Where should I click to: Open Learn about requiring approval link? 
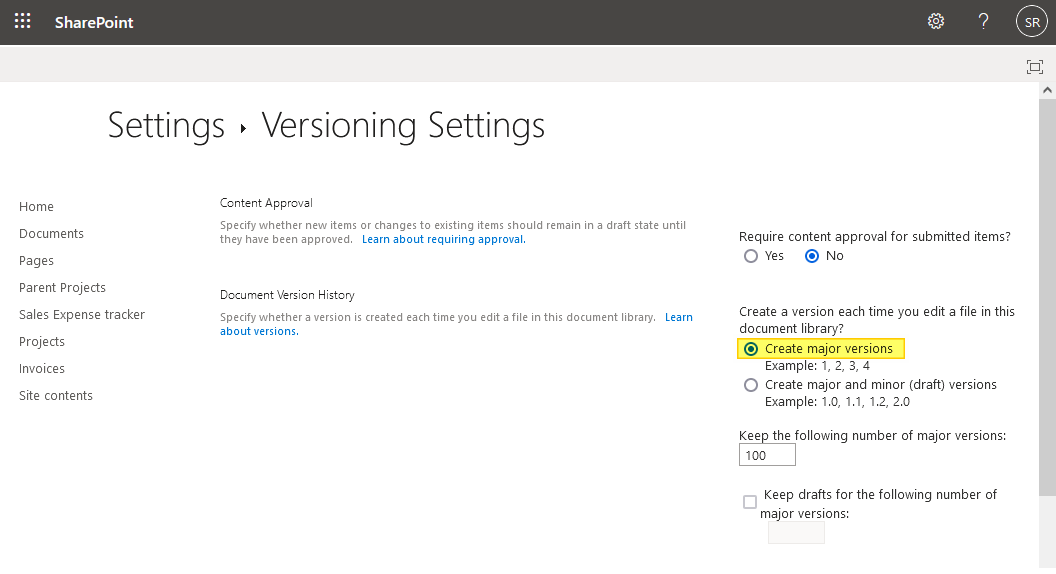coord(443,240)
